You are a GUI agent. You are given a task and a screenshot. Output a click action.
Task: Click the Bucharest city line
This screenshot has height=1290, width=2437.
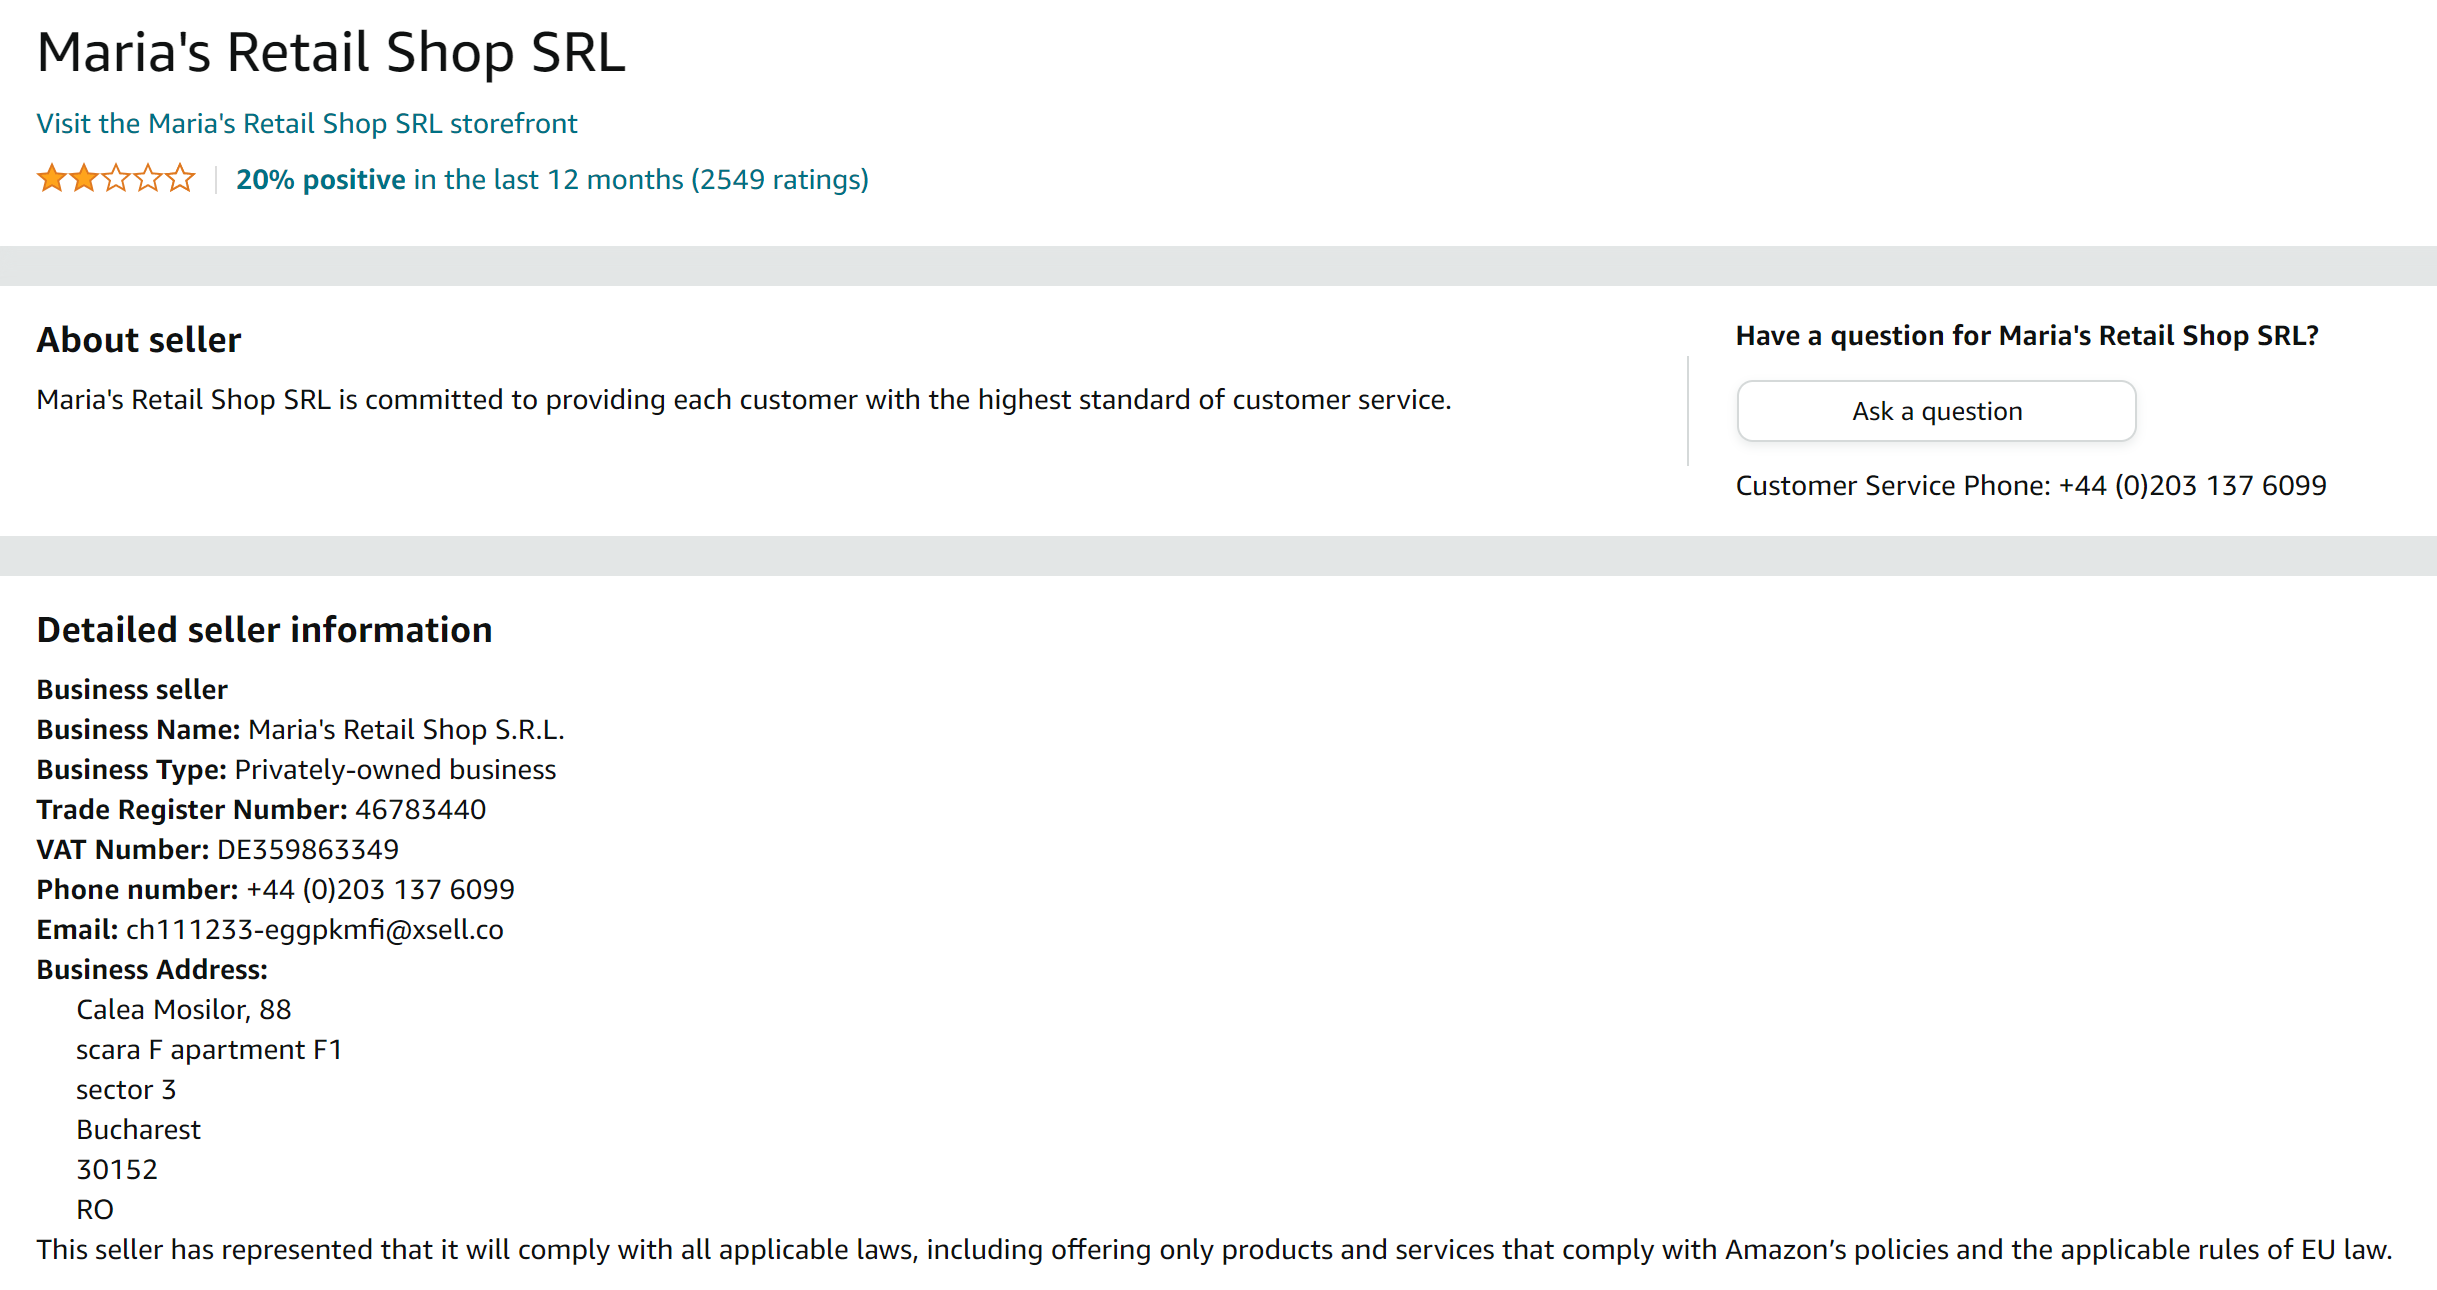tap(138, 1129)
